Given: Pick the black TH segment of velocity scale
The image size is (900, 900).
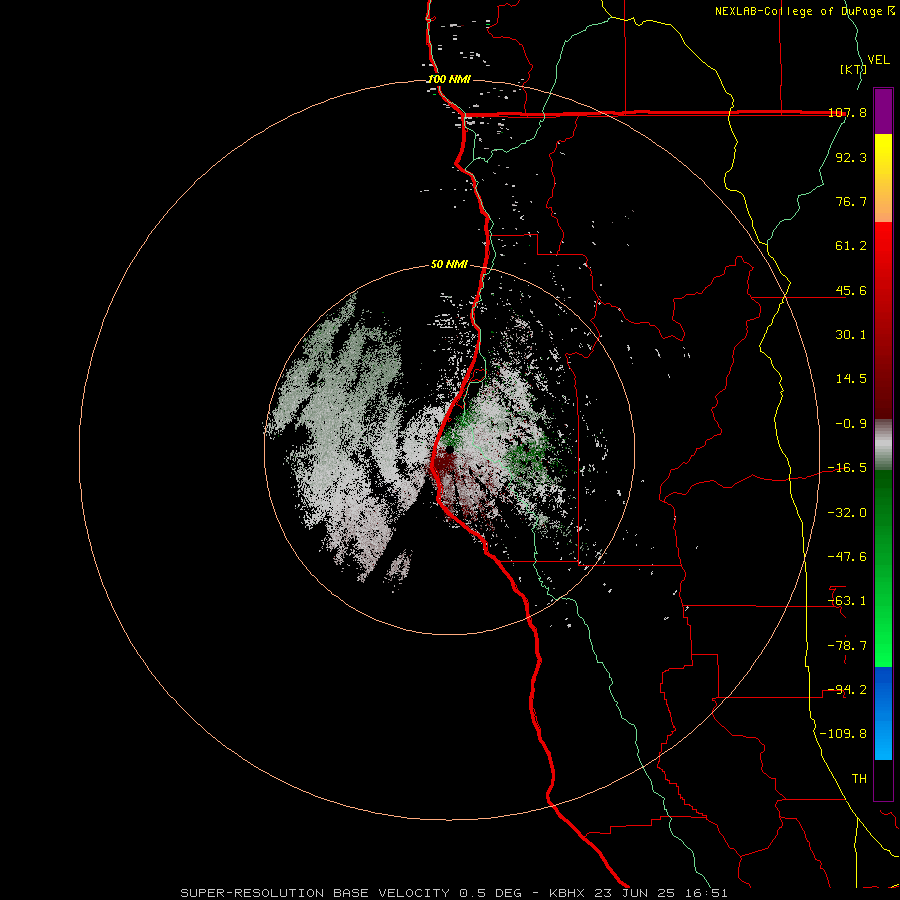Looking at the screenshot, I should pos(883,780).
